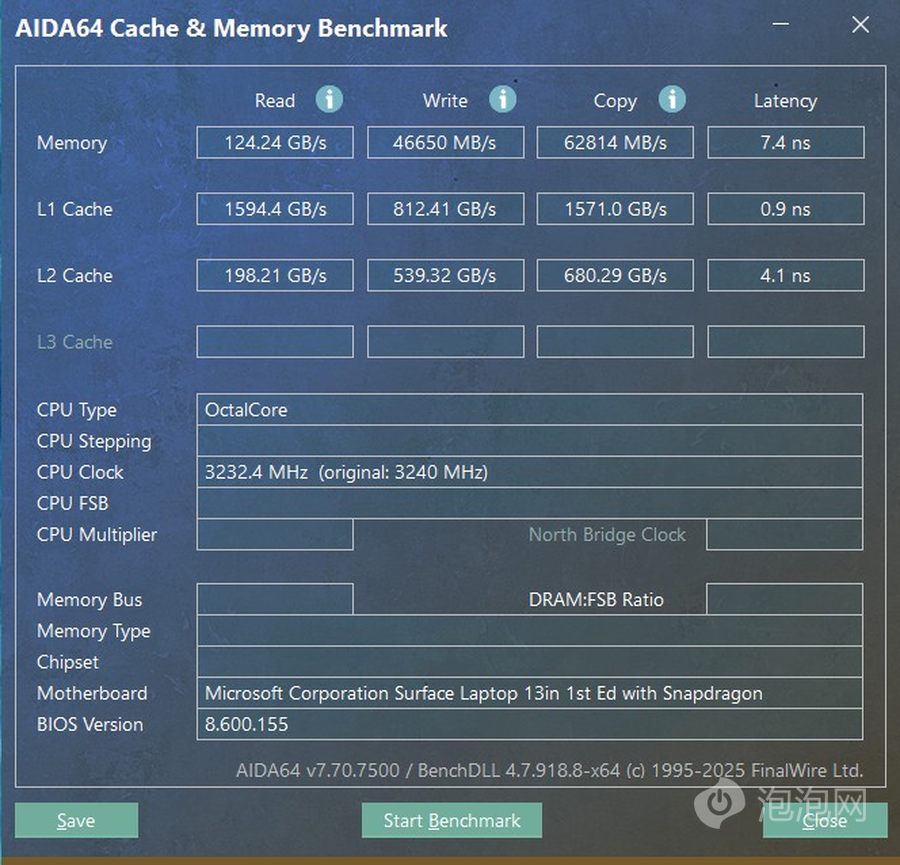900x865 pixels.
Task: Click the empty L3 Cache write field
Action: [x=445, y=342]
